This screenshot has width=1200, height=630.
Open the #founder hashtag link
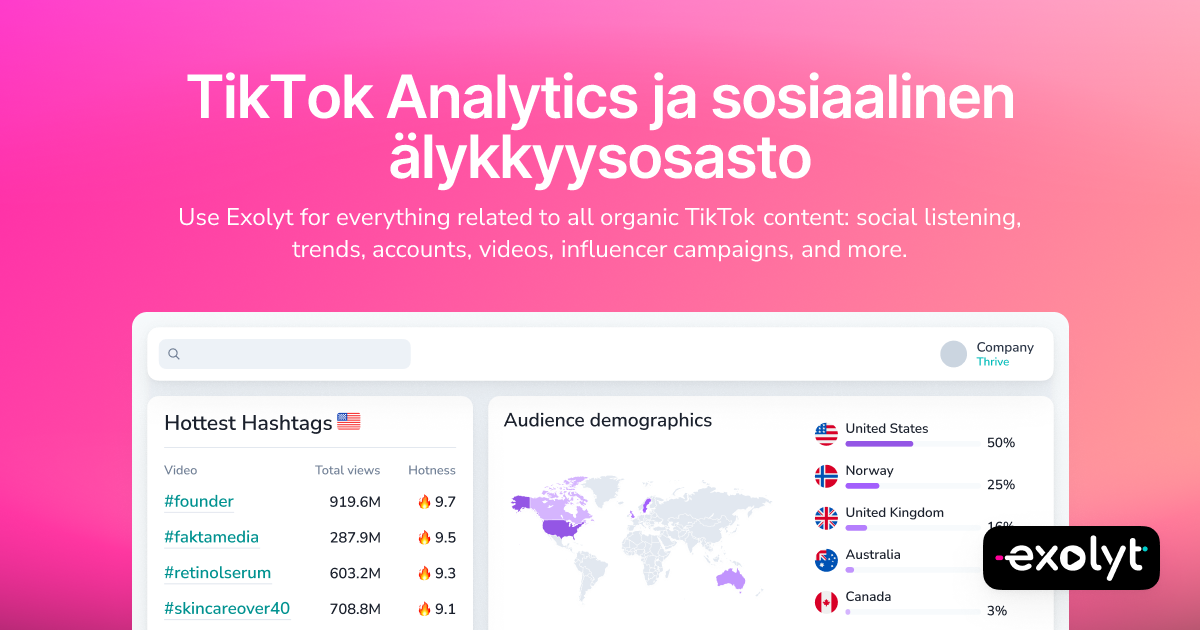coord(199,502)
